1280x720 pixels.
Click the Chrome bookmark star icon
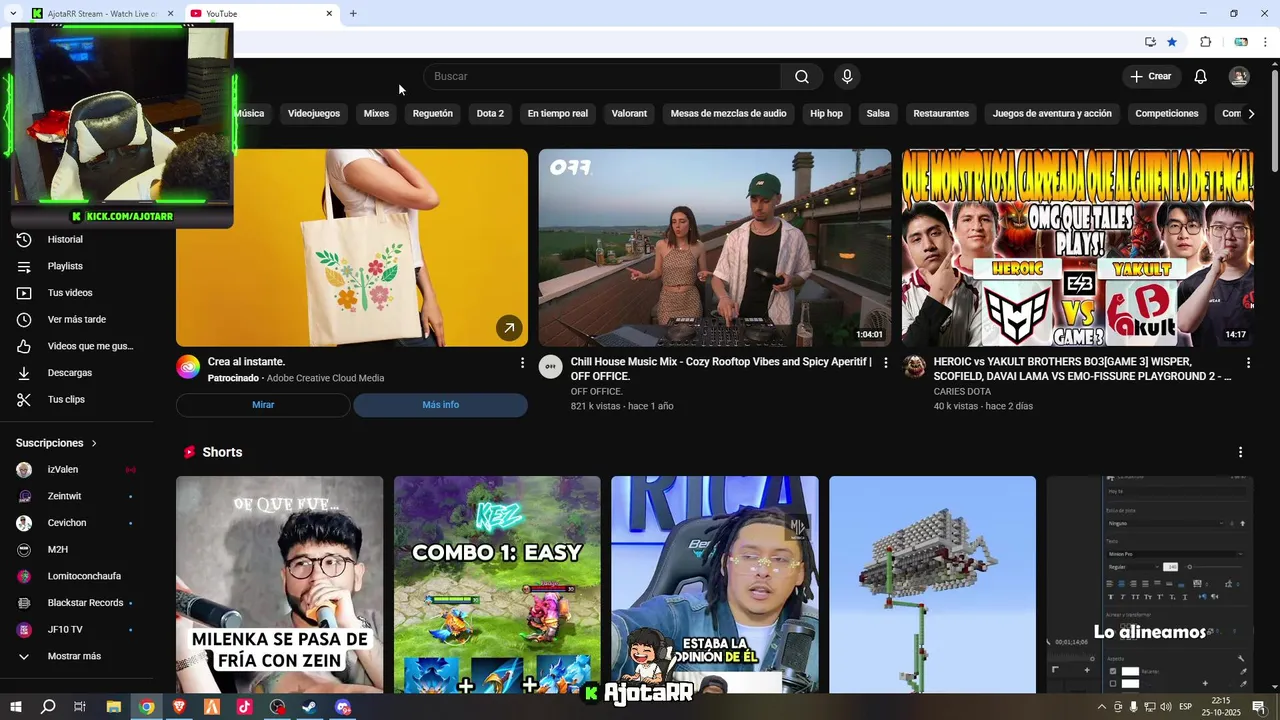pos(1172,42)
